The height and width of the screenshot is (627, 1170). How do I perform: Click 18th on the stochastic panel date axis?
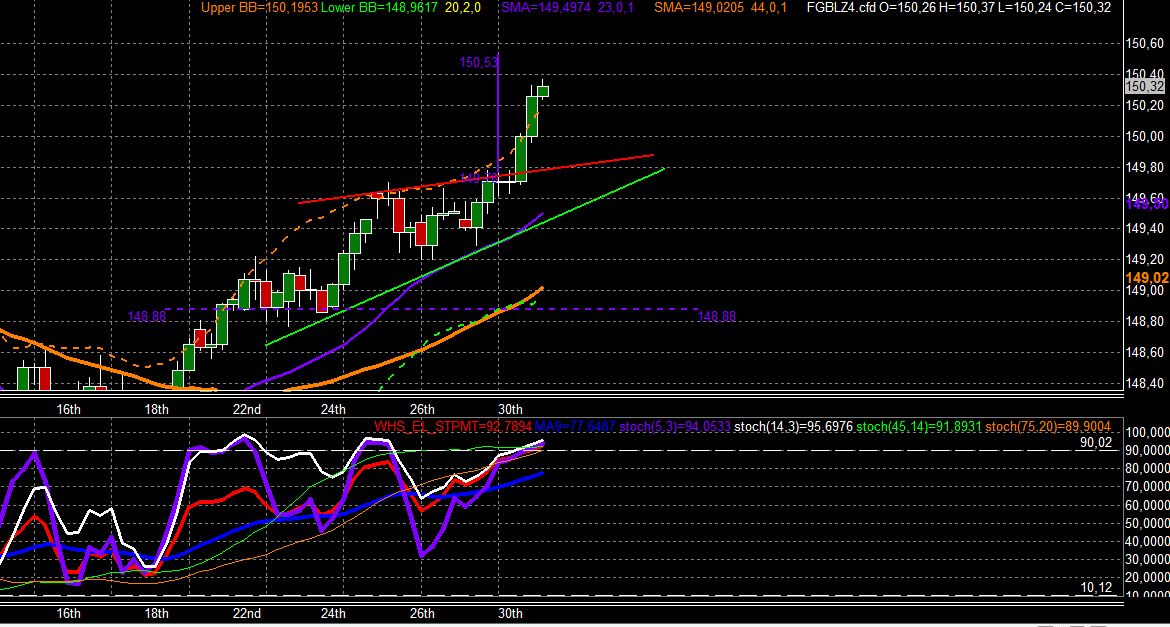156,614
